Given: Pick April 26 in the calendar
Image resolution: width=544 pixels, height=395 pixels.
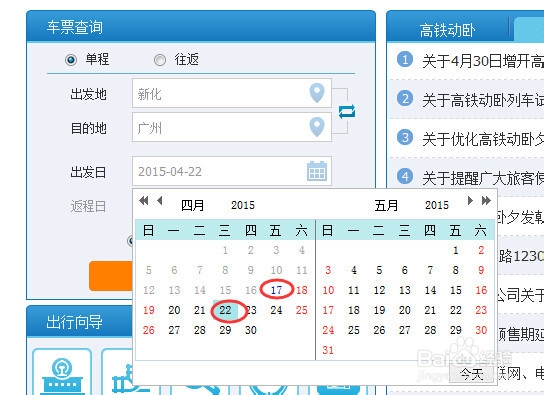Looking at the screenshot, I should 148,330.
